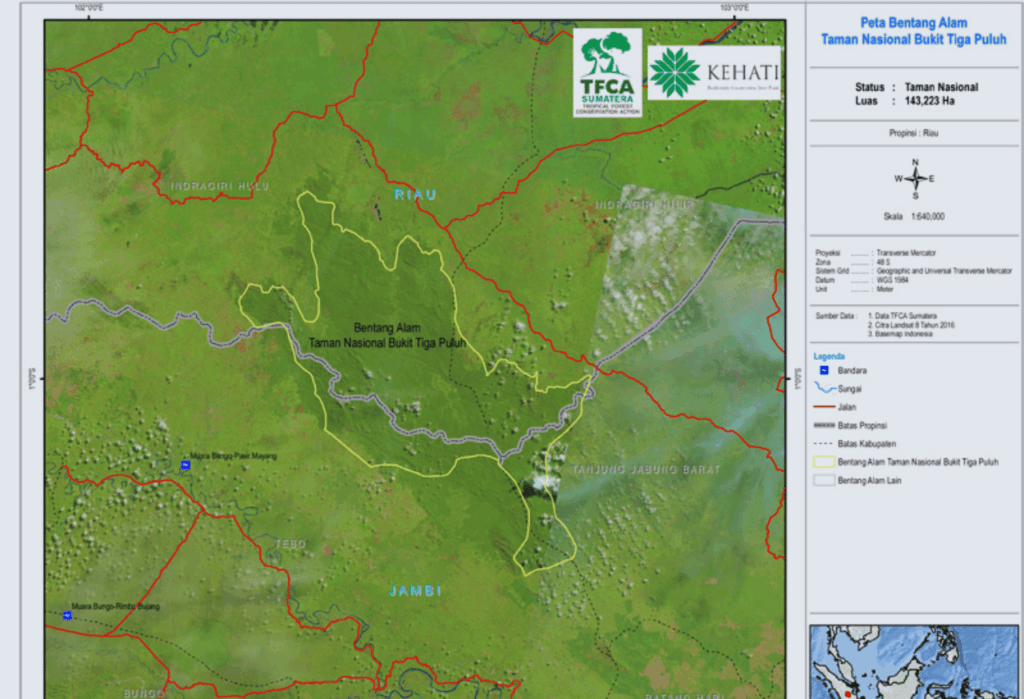Select the Bandara airport icon in legend
The image size is (1024, 699).
(823, 371)
